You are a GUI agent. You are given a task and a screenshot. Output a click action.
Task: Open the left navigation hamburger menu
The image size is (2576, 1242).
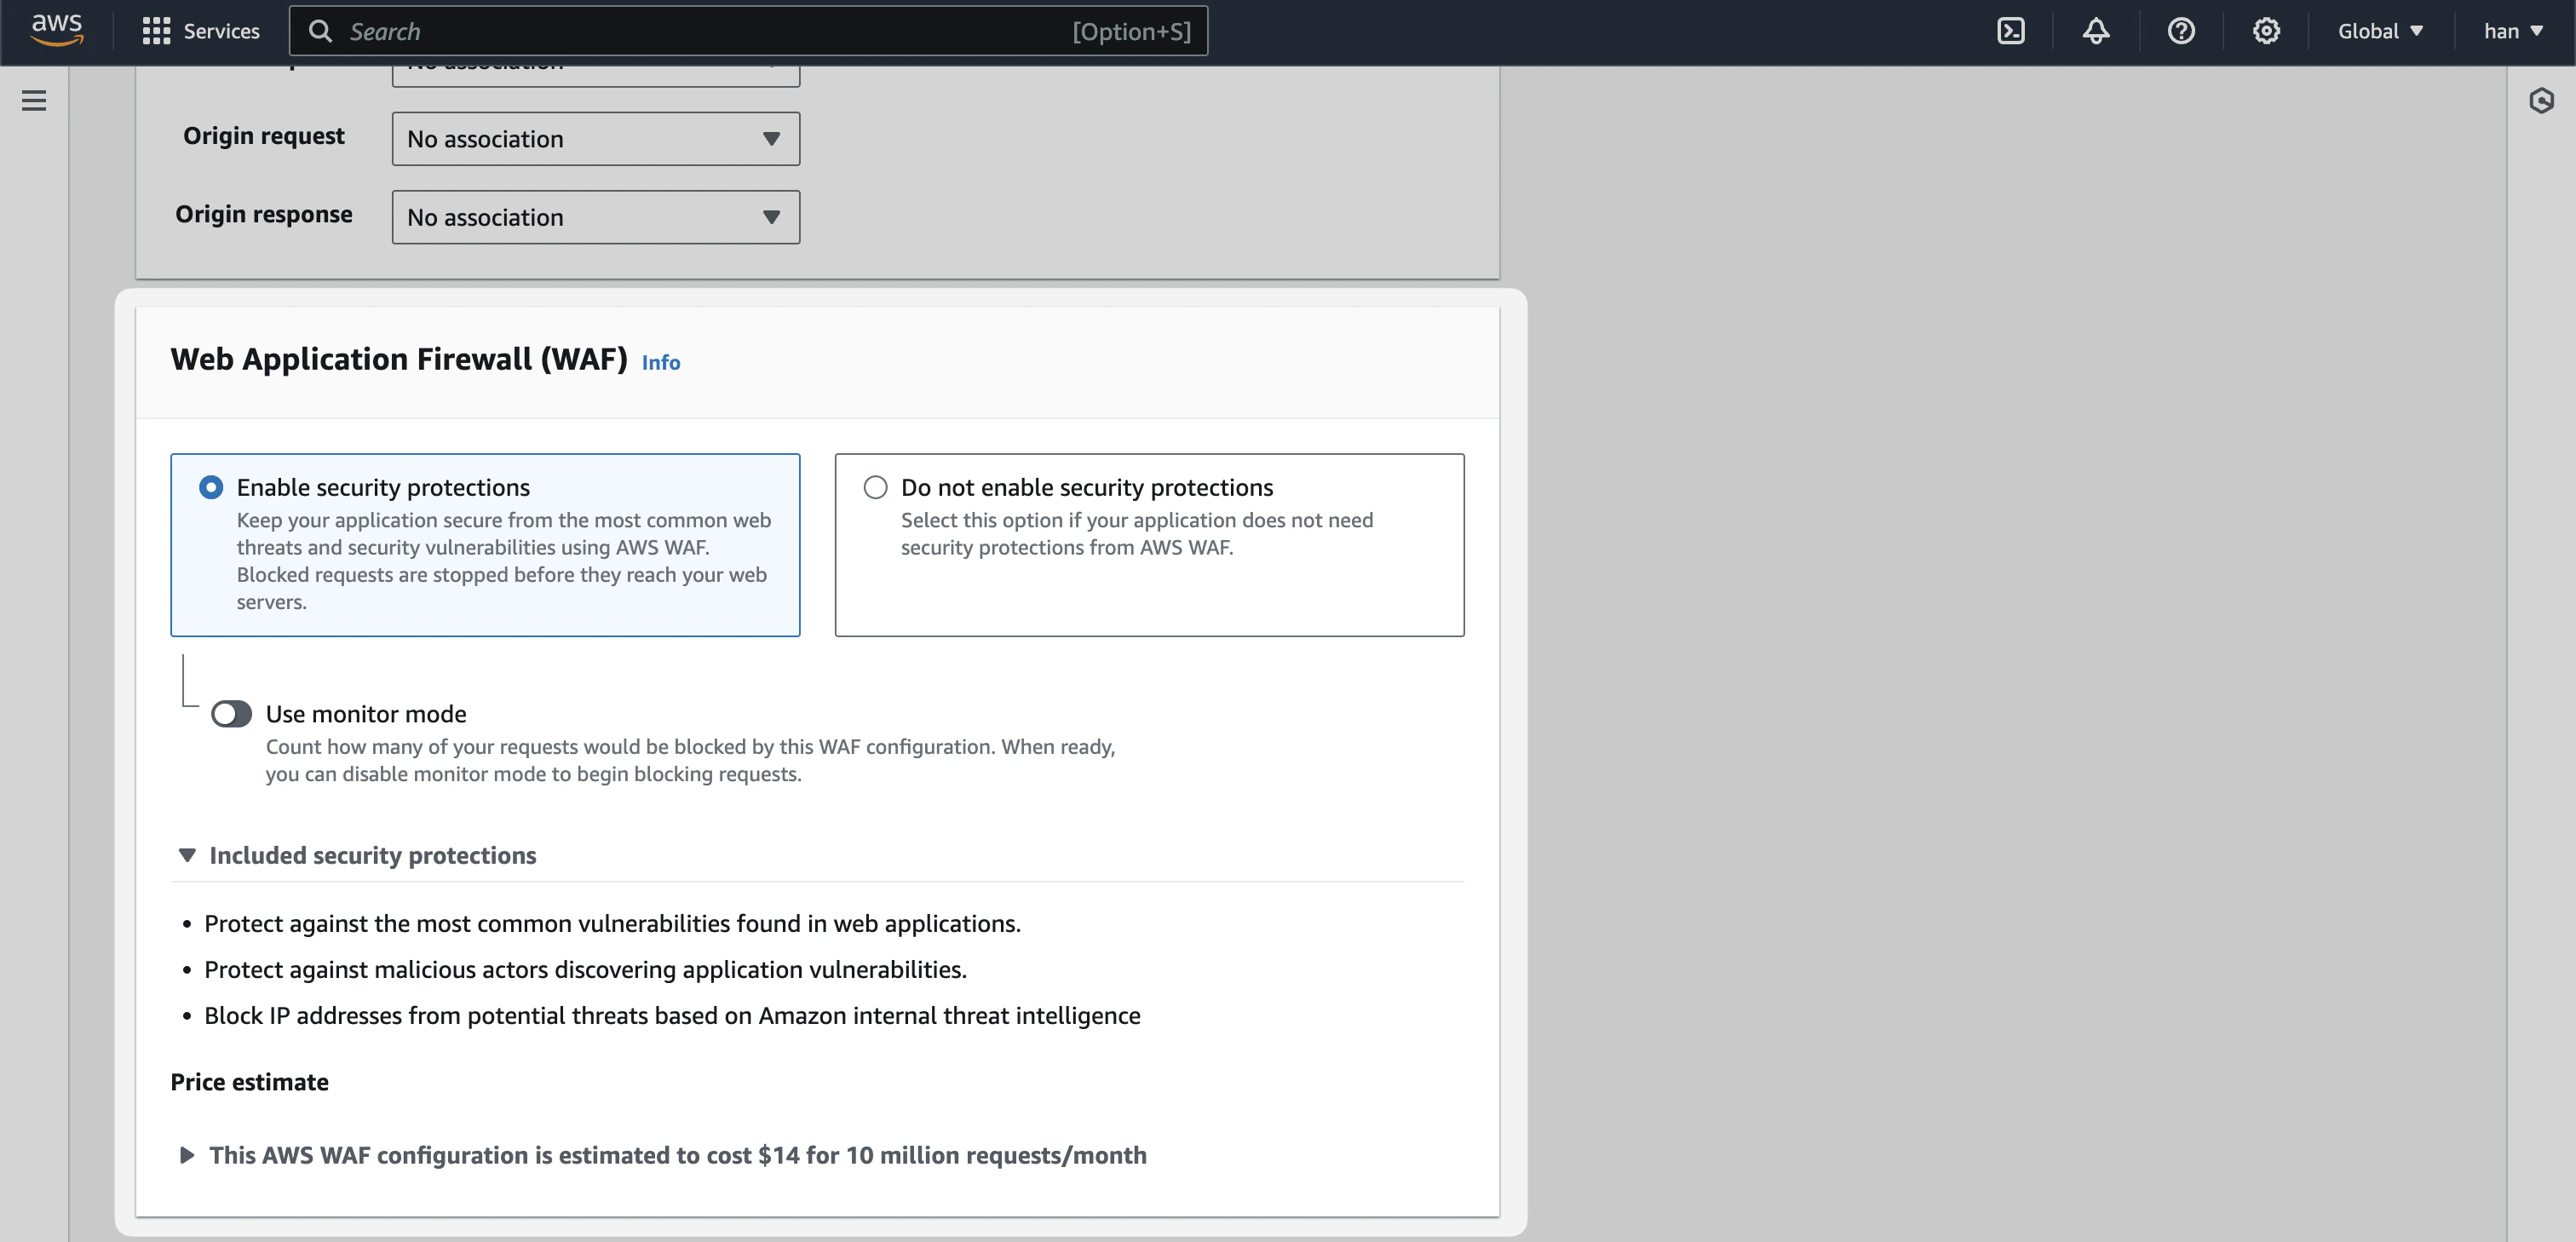click(34, 100)
